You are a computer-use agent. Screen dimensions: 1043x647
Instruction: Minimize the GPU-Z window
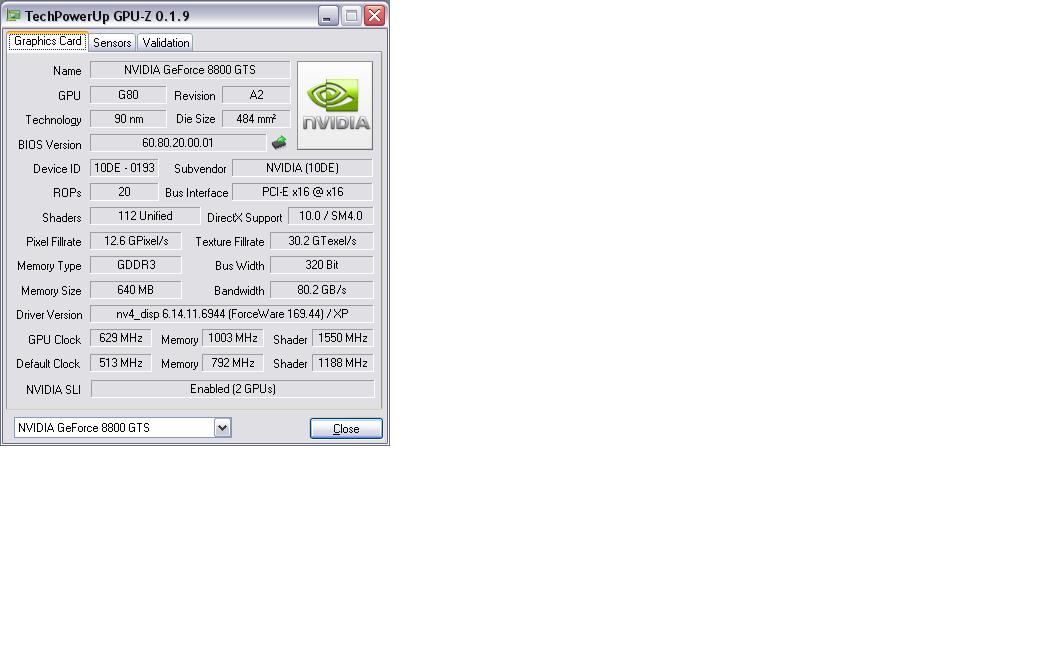click(328, 15)
